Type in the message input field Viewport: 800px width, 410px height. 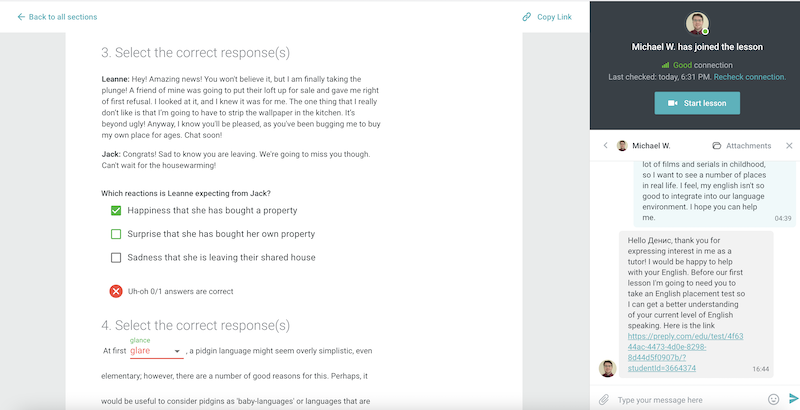pyautogui.click(x=685, y=399)
